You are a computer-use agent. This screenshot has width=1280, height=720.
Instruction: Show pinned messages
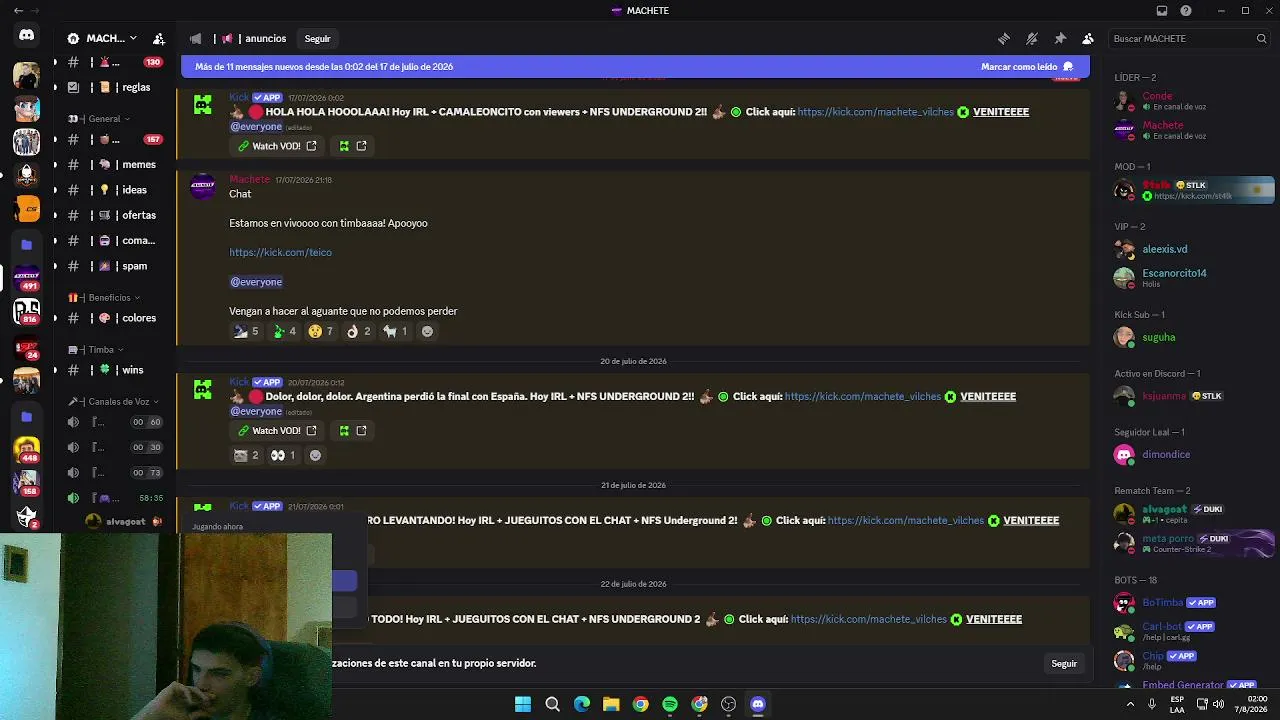[1060, 39]
